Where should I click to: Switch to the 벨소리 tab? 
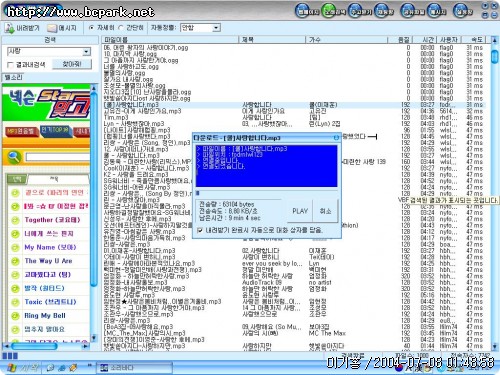click(x=13, y=77)
